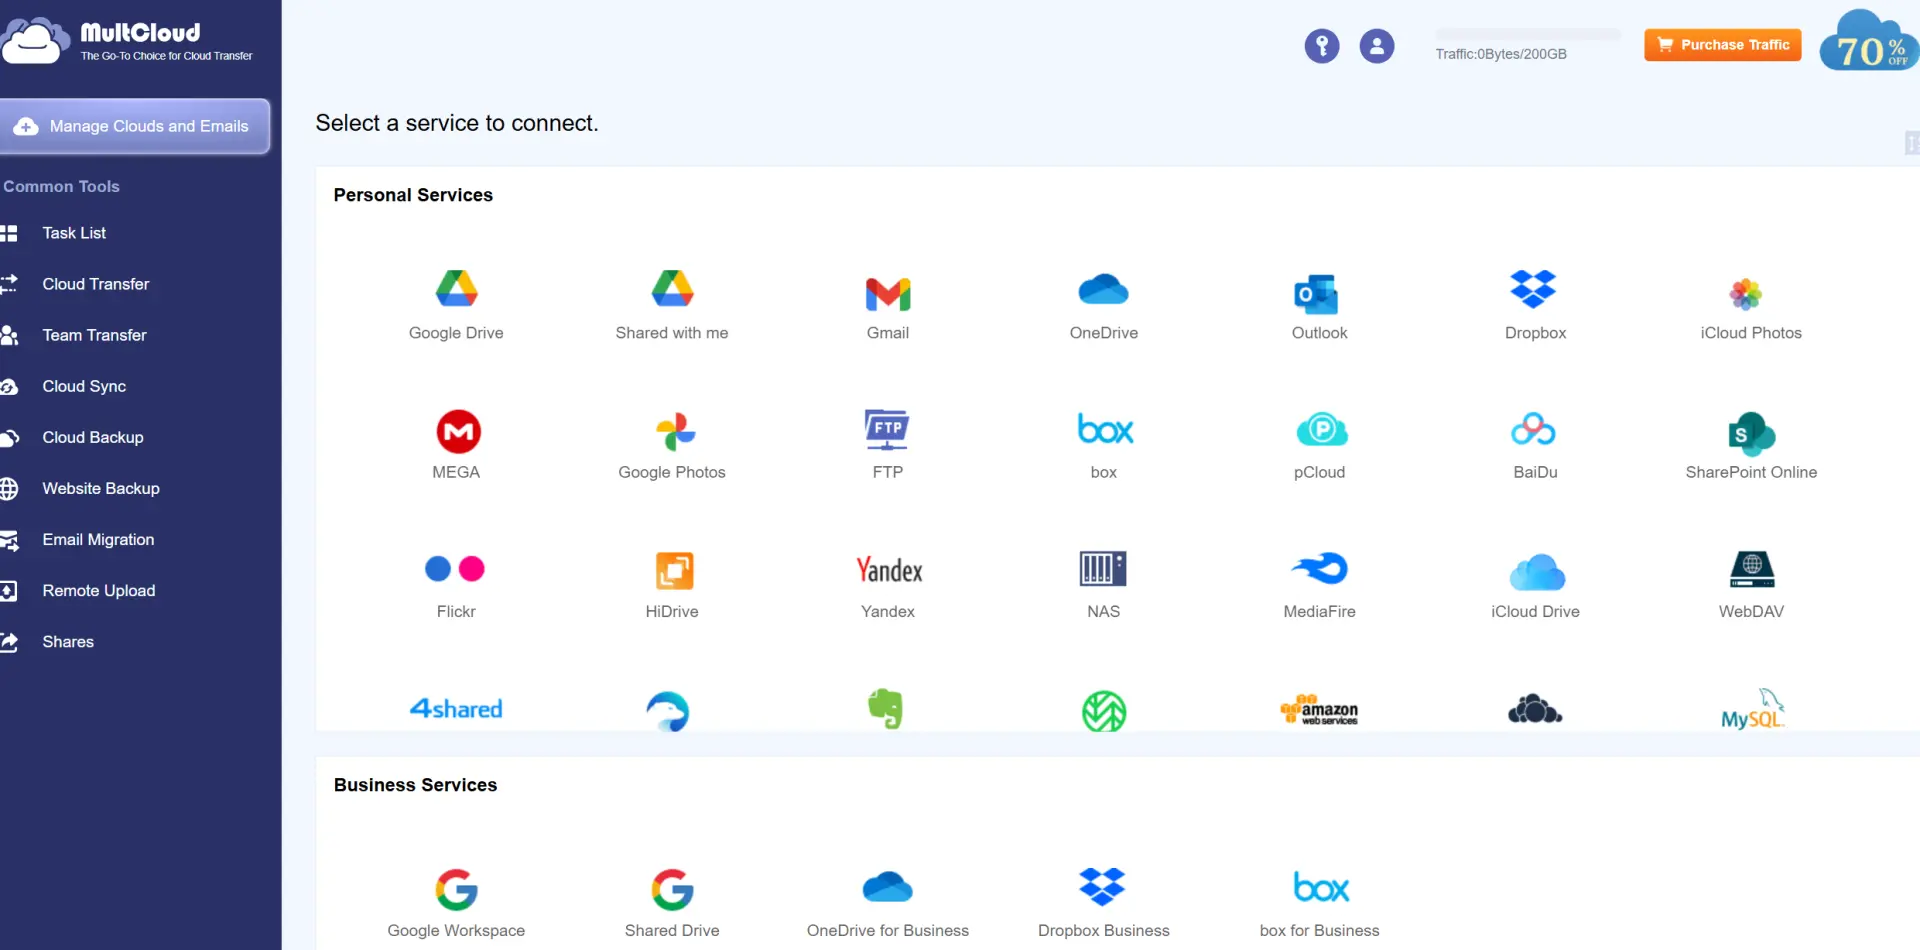This screenshot has width=1920, height=950.
Task: Open the user account profile icon
Action: pyautogui.click(x=1376, y=46)
